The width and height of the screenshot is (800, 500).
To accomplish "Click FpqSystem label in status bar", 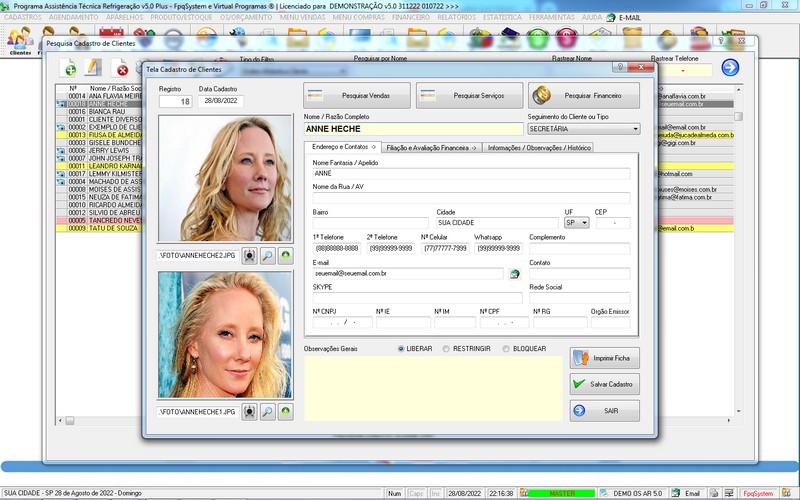I will point(758,493).
